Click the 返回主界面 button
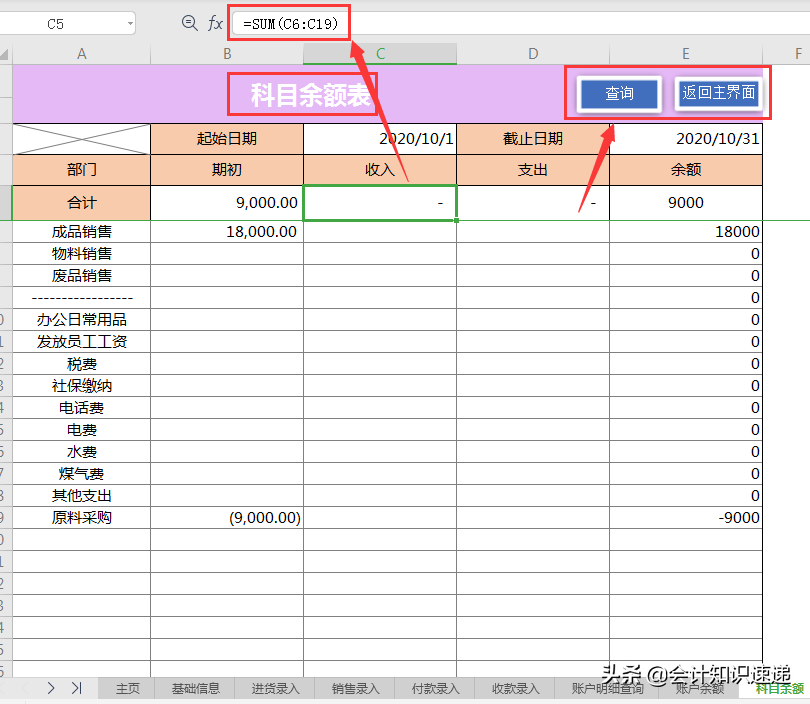 coord(719,93)
